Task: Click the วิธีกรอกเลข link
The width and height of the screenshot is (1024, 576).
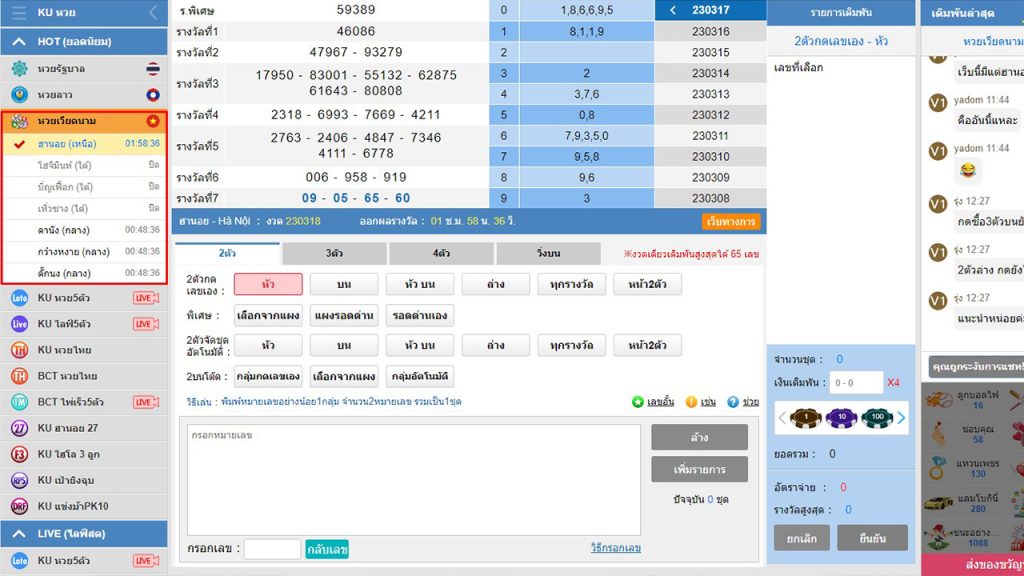Action: click(615, 548)
